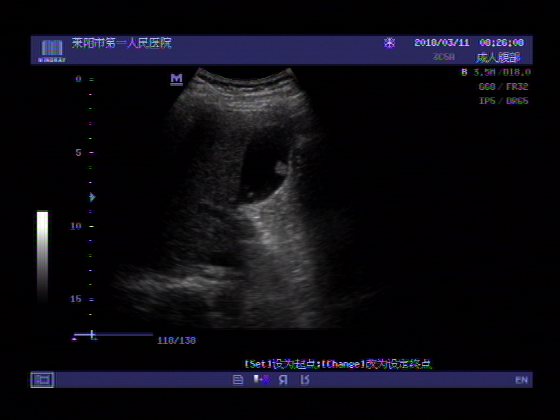
Task: Toggle the EN input language indicator
Action: [521, 380]
